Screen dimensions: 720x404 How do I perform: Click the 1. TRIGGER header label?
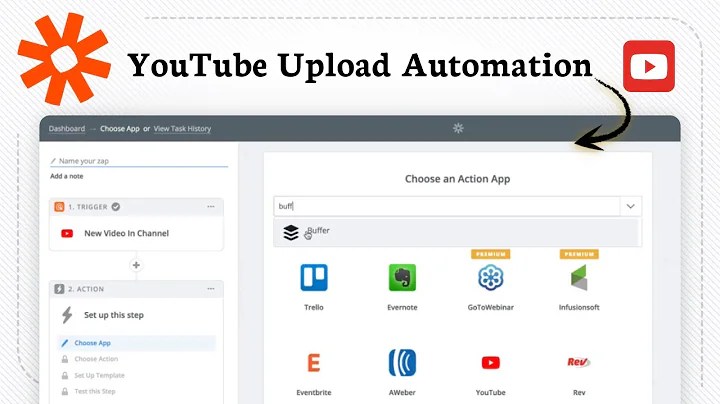click(x=88, y=207)
